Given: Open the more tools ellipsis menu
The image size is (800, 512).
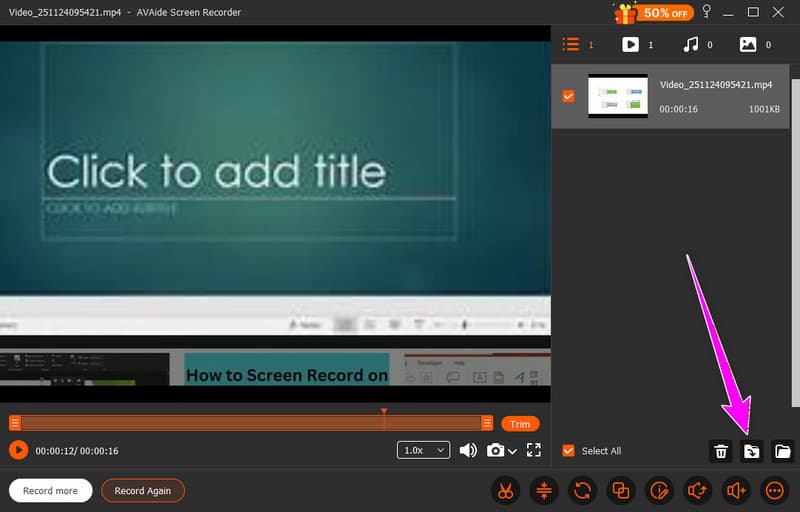Looking at the screenshot, I should [x=774, y=490].
